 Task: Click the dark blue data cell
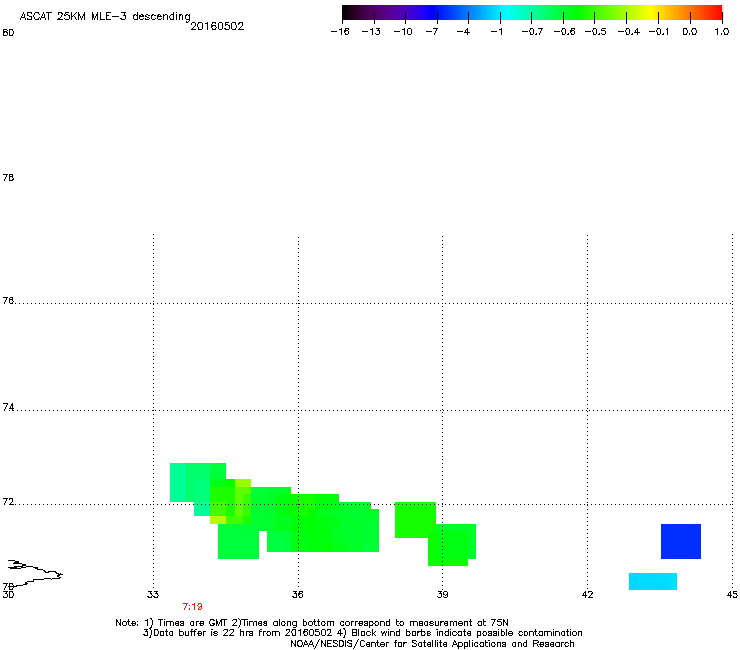(x=681, y=541)
